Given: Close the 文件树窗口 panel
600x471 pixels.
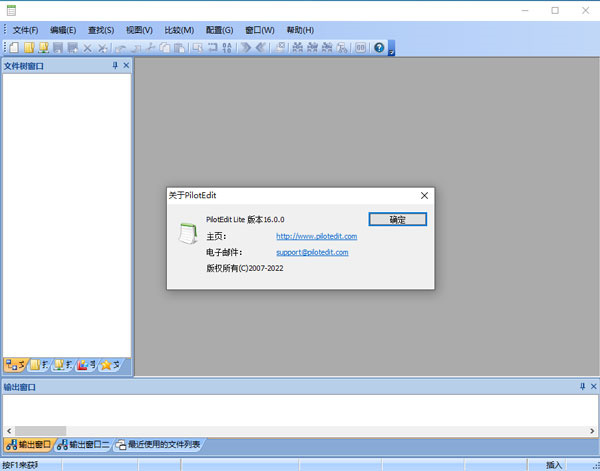Looking at the screenshot, I should tap(126, 66).
